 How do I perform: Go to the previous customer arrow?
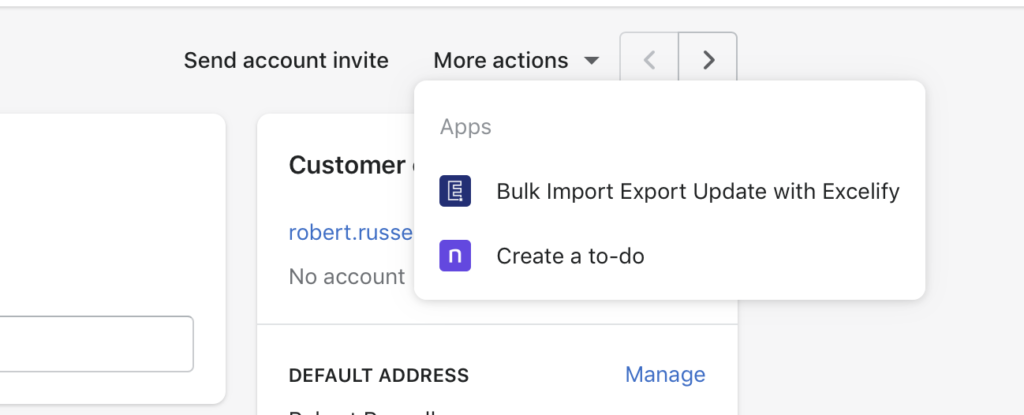click(x=649, y=61)
